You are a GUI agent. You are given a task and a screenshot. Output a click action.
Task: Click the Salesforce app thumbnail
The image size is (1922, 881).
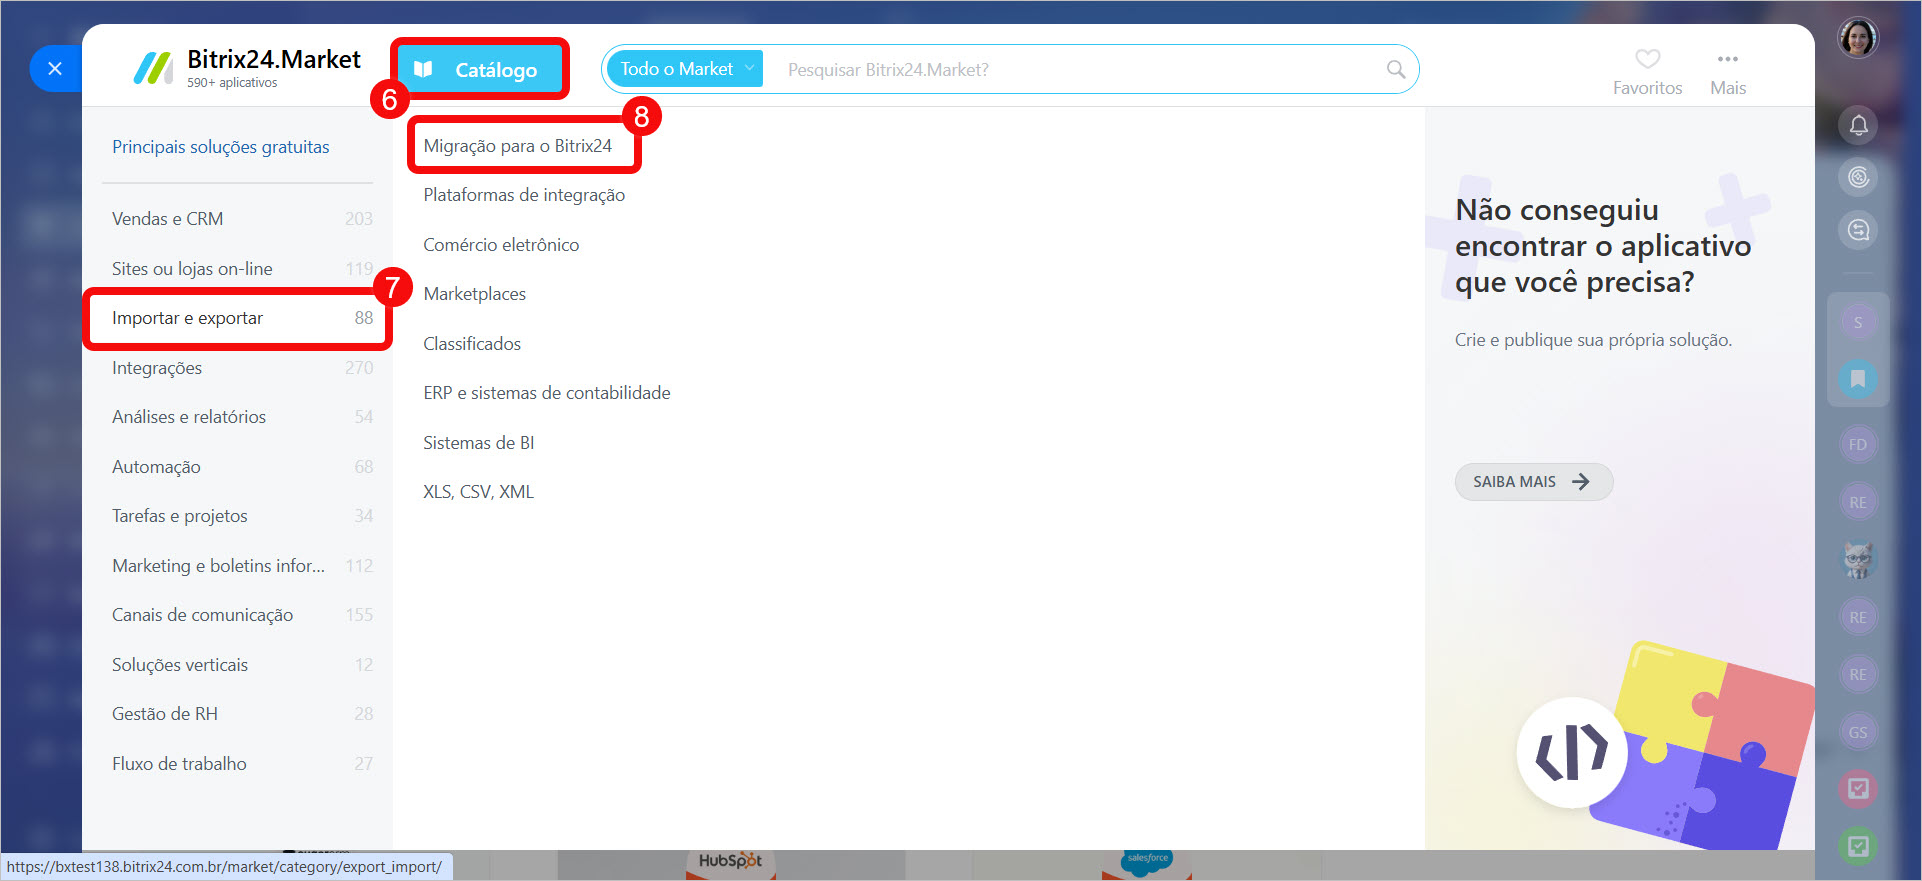point(1146,865)
